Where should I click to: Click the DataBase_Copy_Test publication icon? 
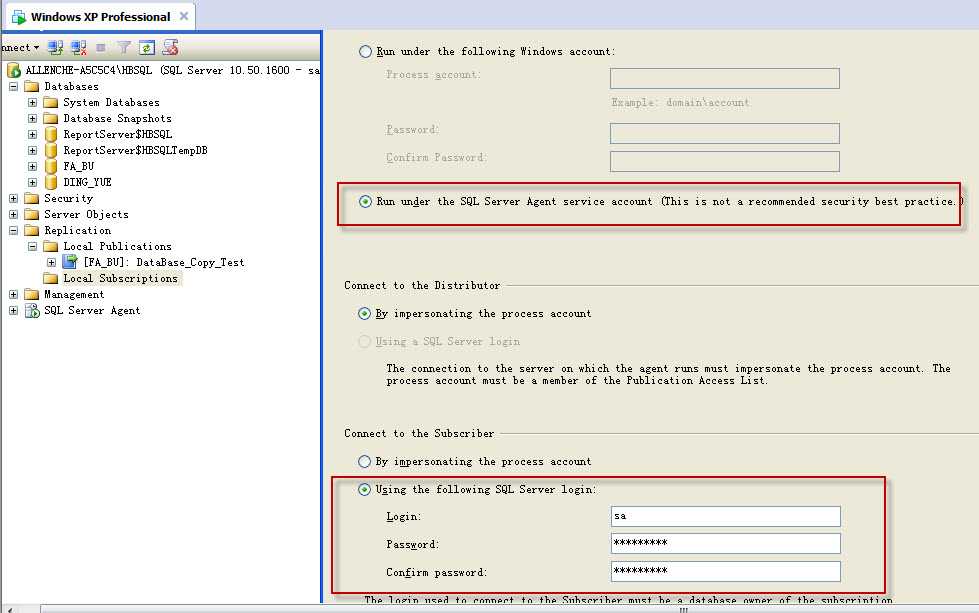70,262
